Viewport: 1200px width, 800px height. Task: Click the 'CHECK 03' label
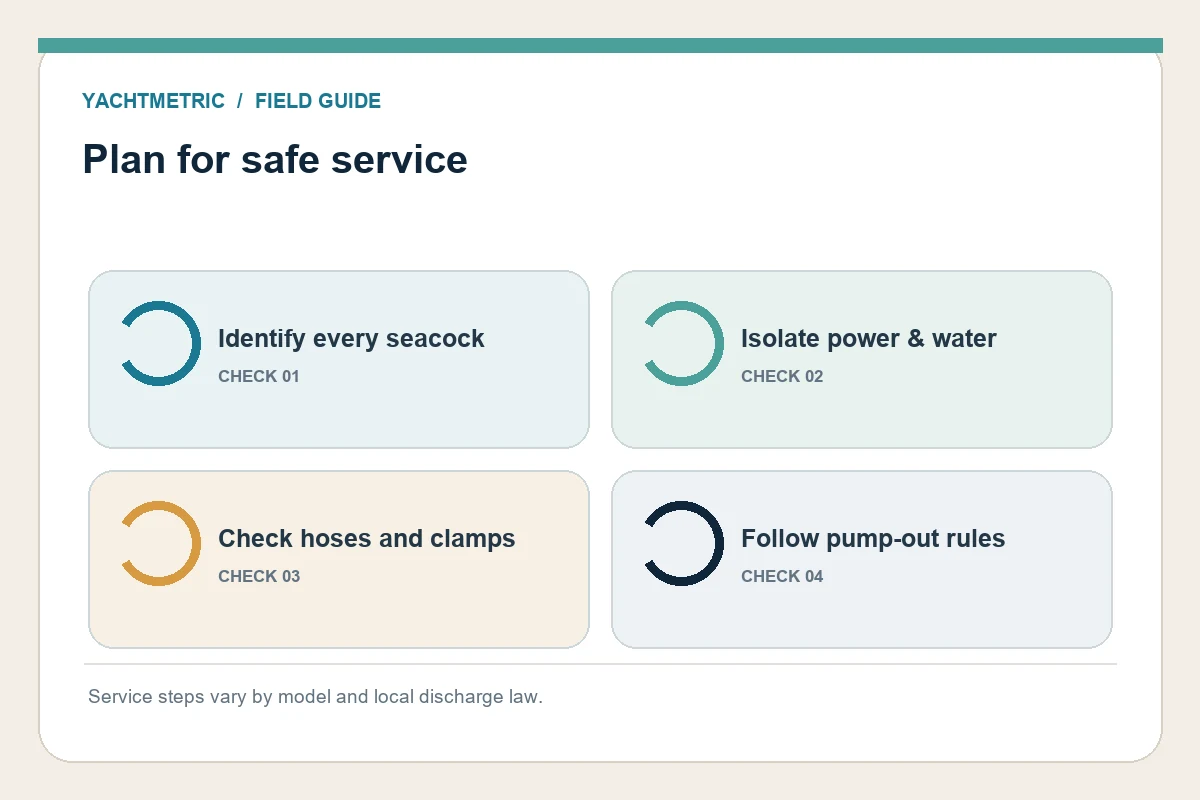click(x=259, y=577)
